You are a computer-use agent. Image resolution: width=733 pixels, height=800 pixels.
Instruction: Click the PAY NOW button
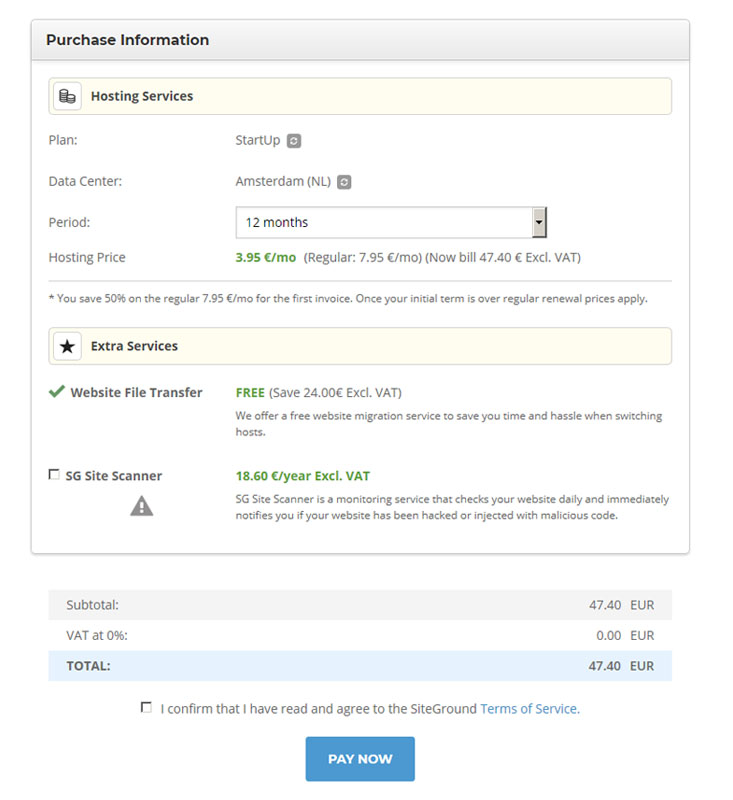360,759
